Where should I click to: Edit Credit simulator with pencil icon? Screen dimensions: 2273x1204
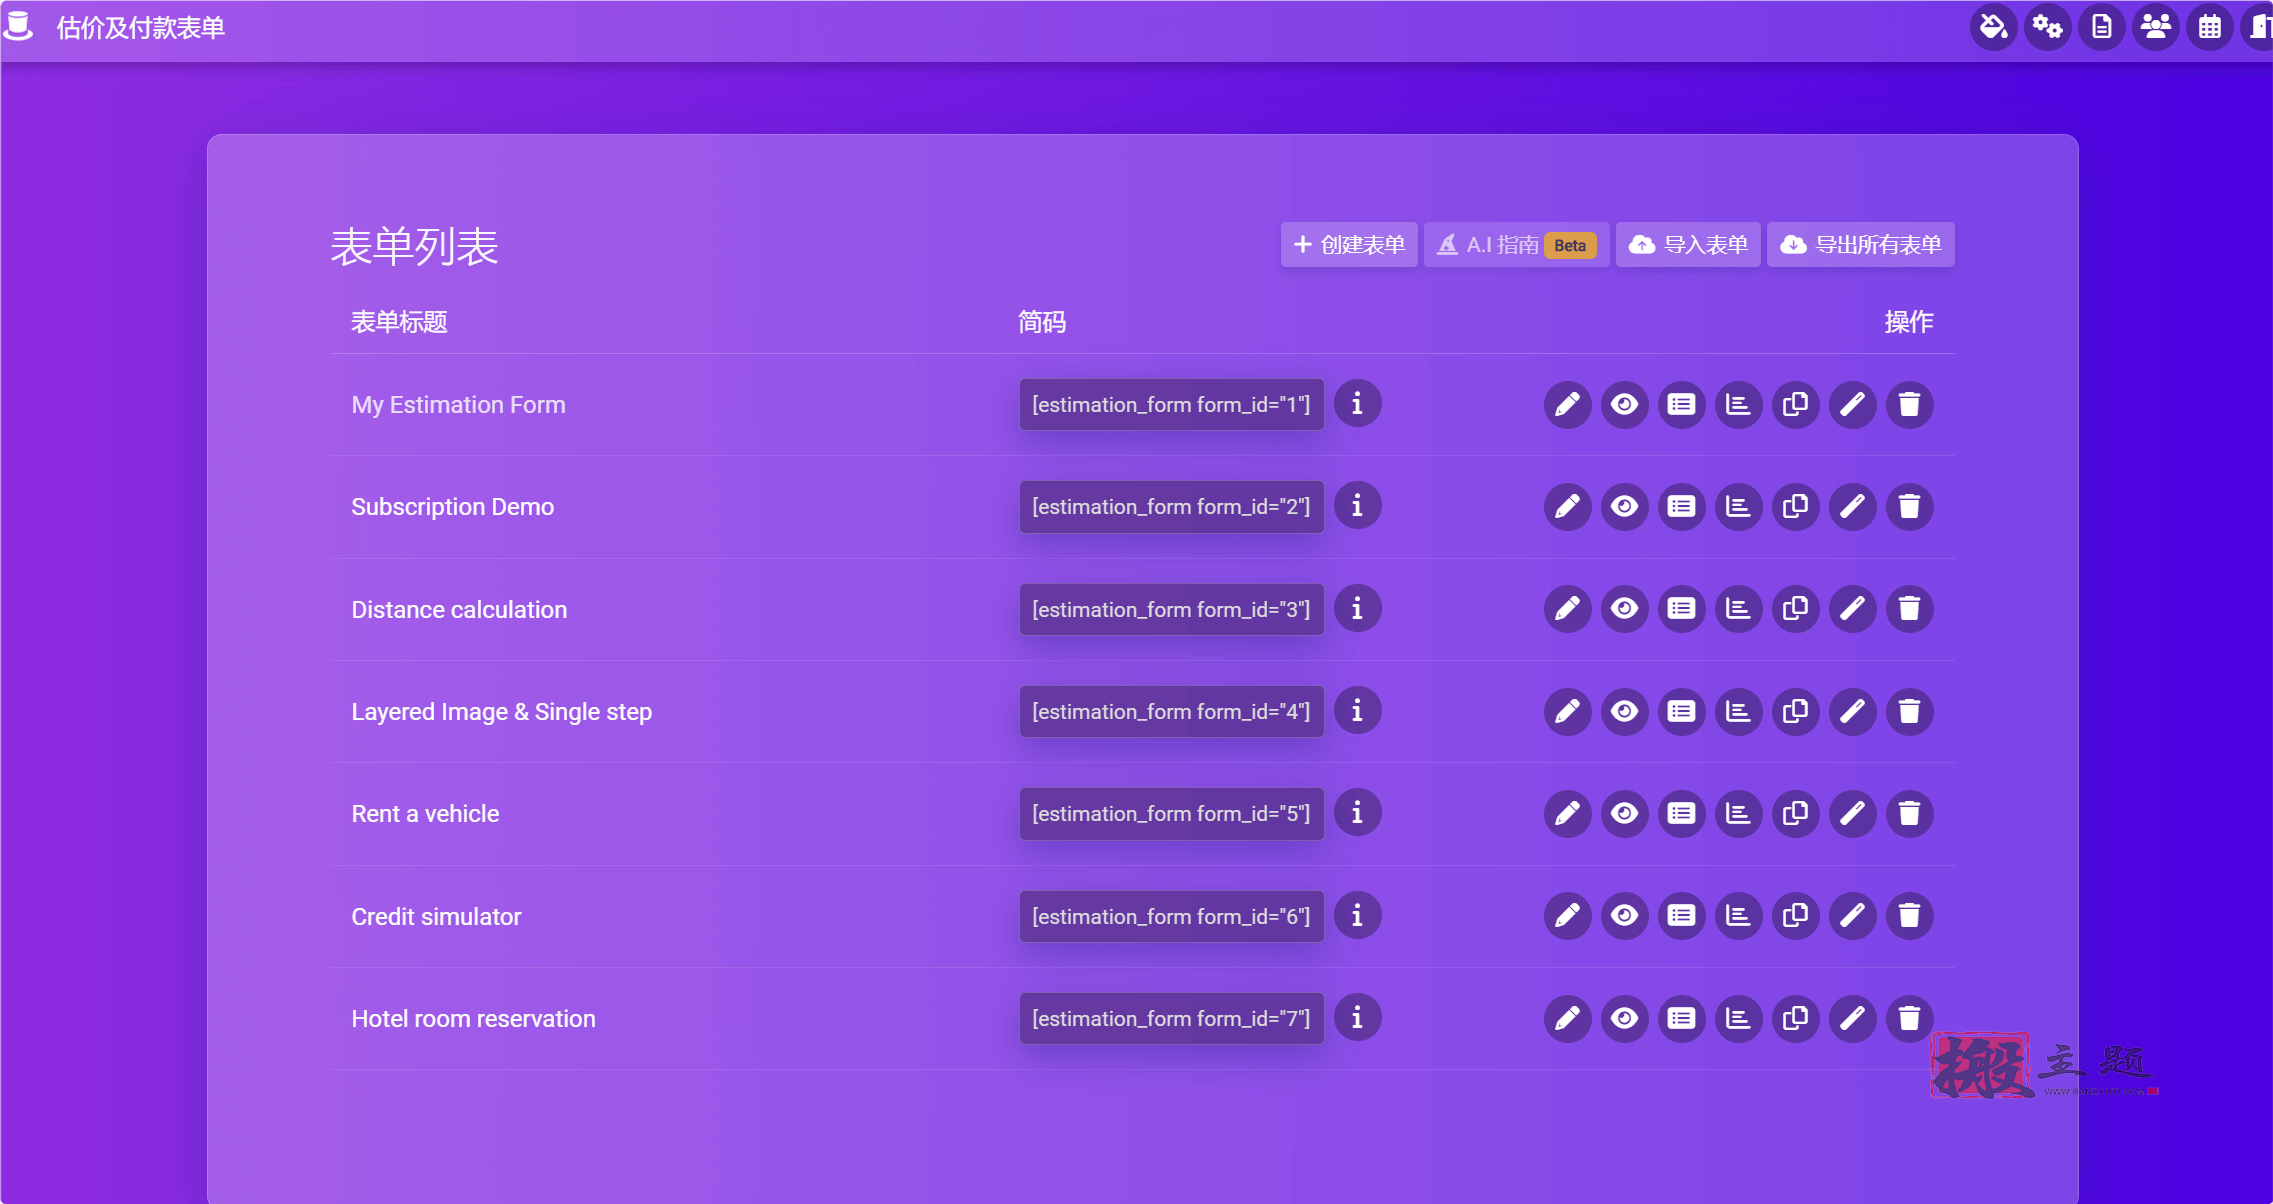pos(1567,916)
